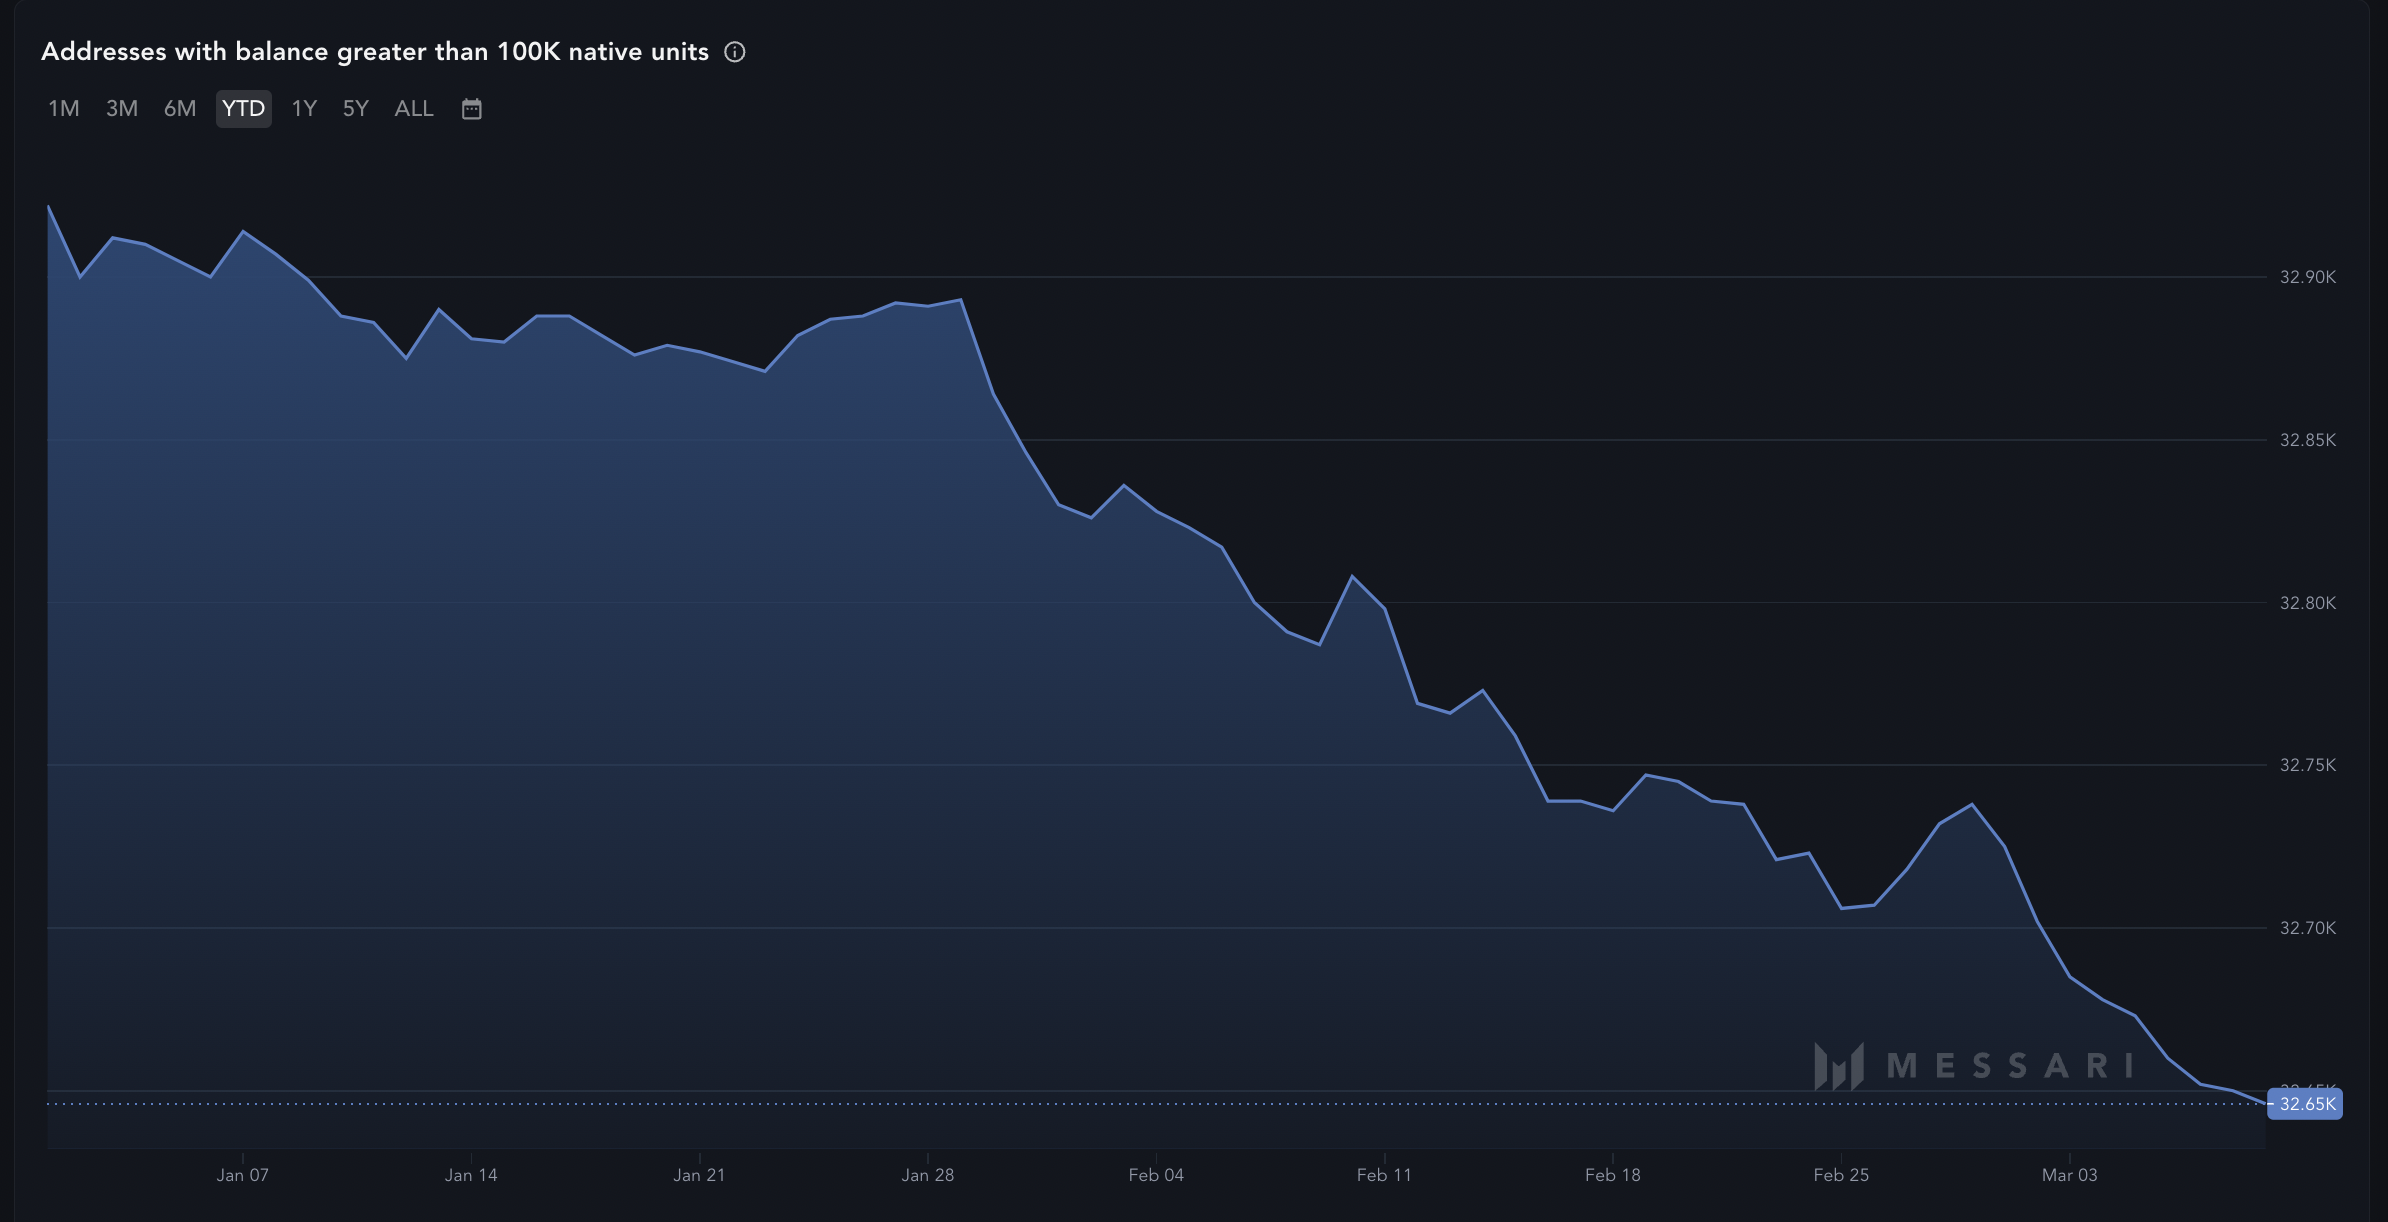This screenshot has height=1222, width=2388.
Task: Choose the 6M time range
Action: point(180,109)
